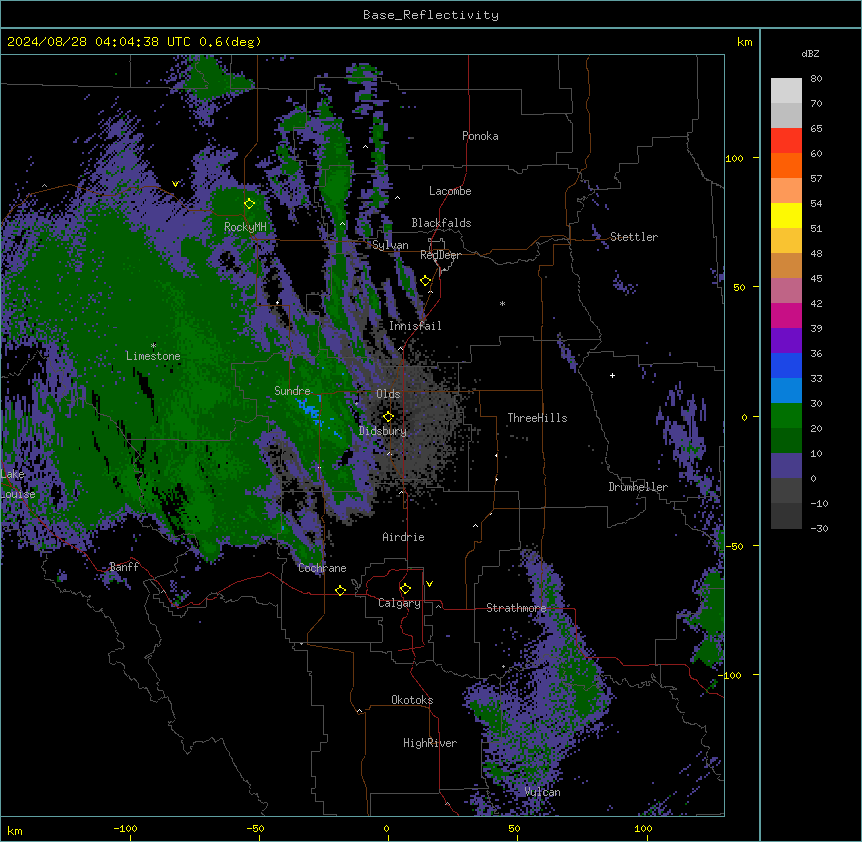Select the Blackfalds label on the map
Screen dimensions: 862x842
441,223
